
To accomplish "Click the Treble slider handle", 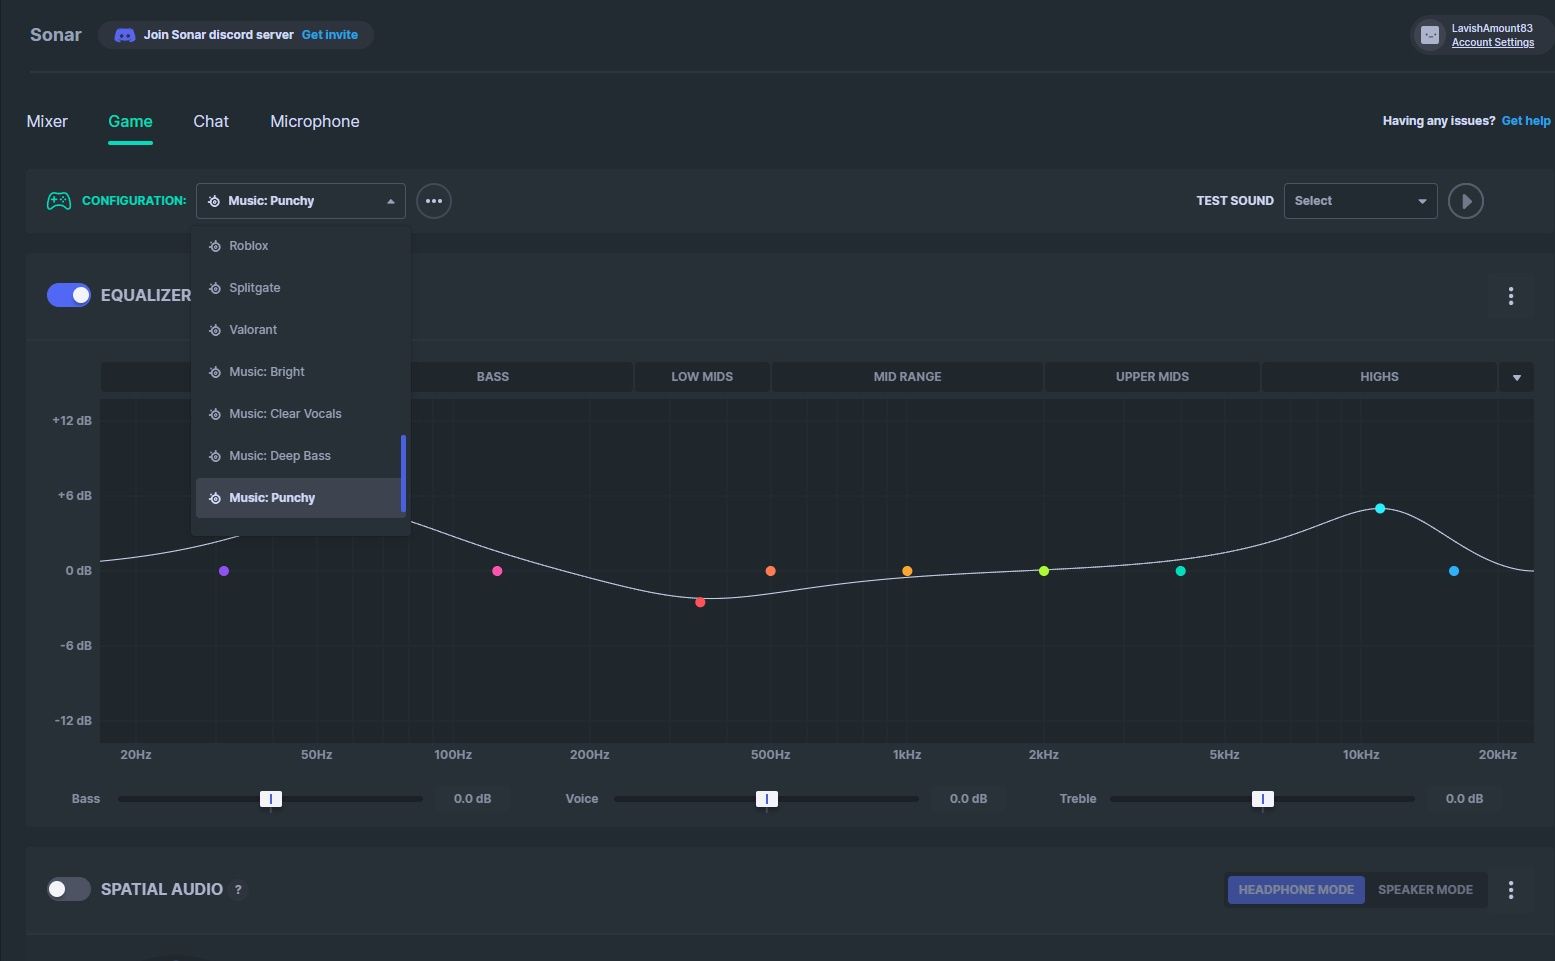I will click(1262, 799).
